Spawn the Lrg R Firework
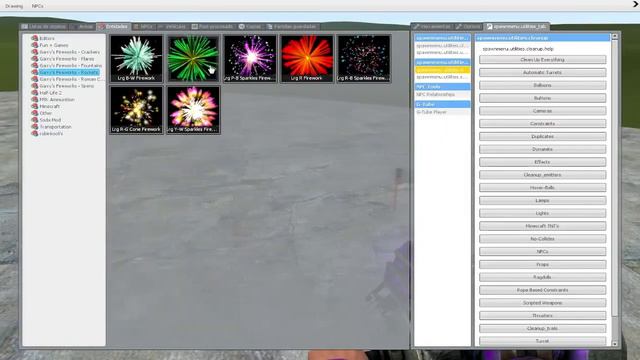 [307, 58]
